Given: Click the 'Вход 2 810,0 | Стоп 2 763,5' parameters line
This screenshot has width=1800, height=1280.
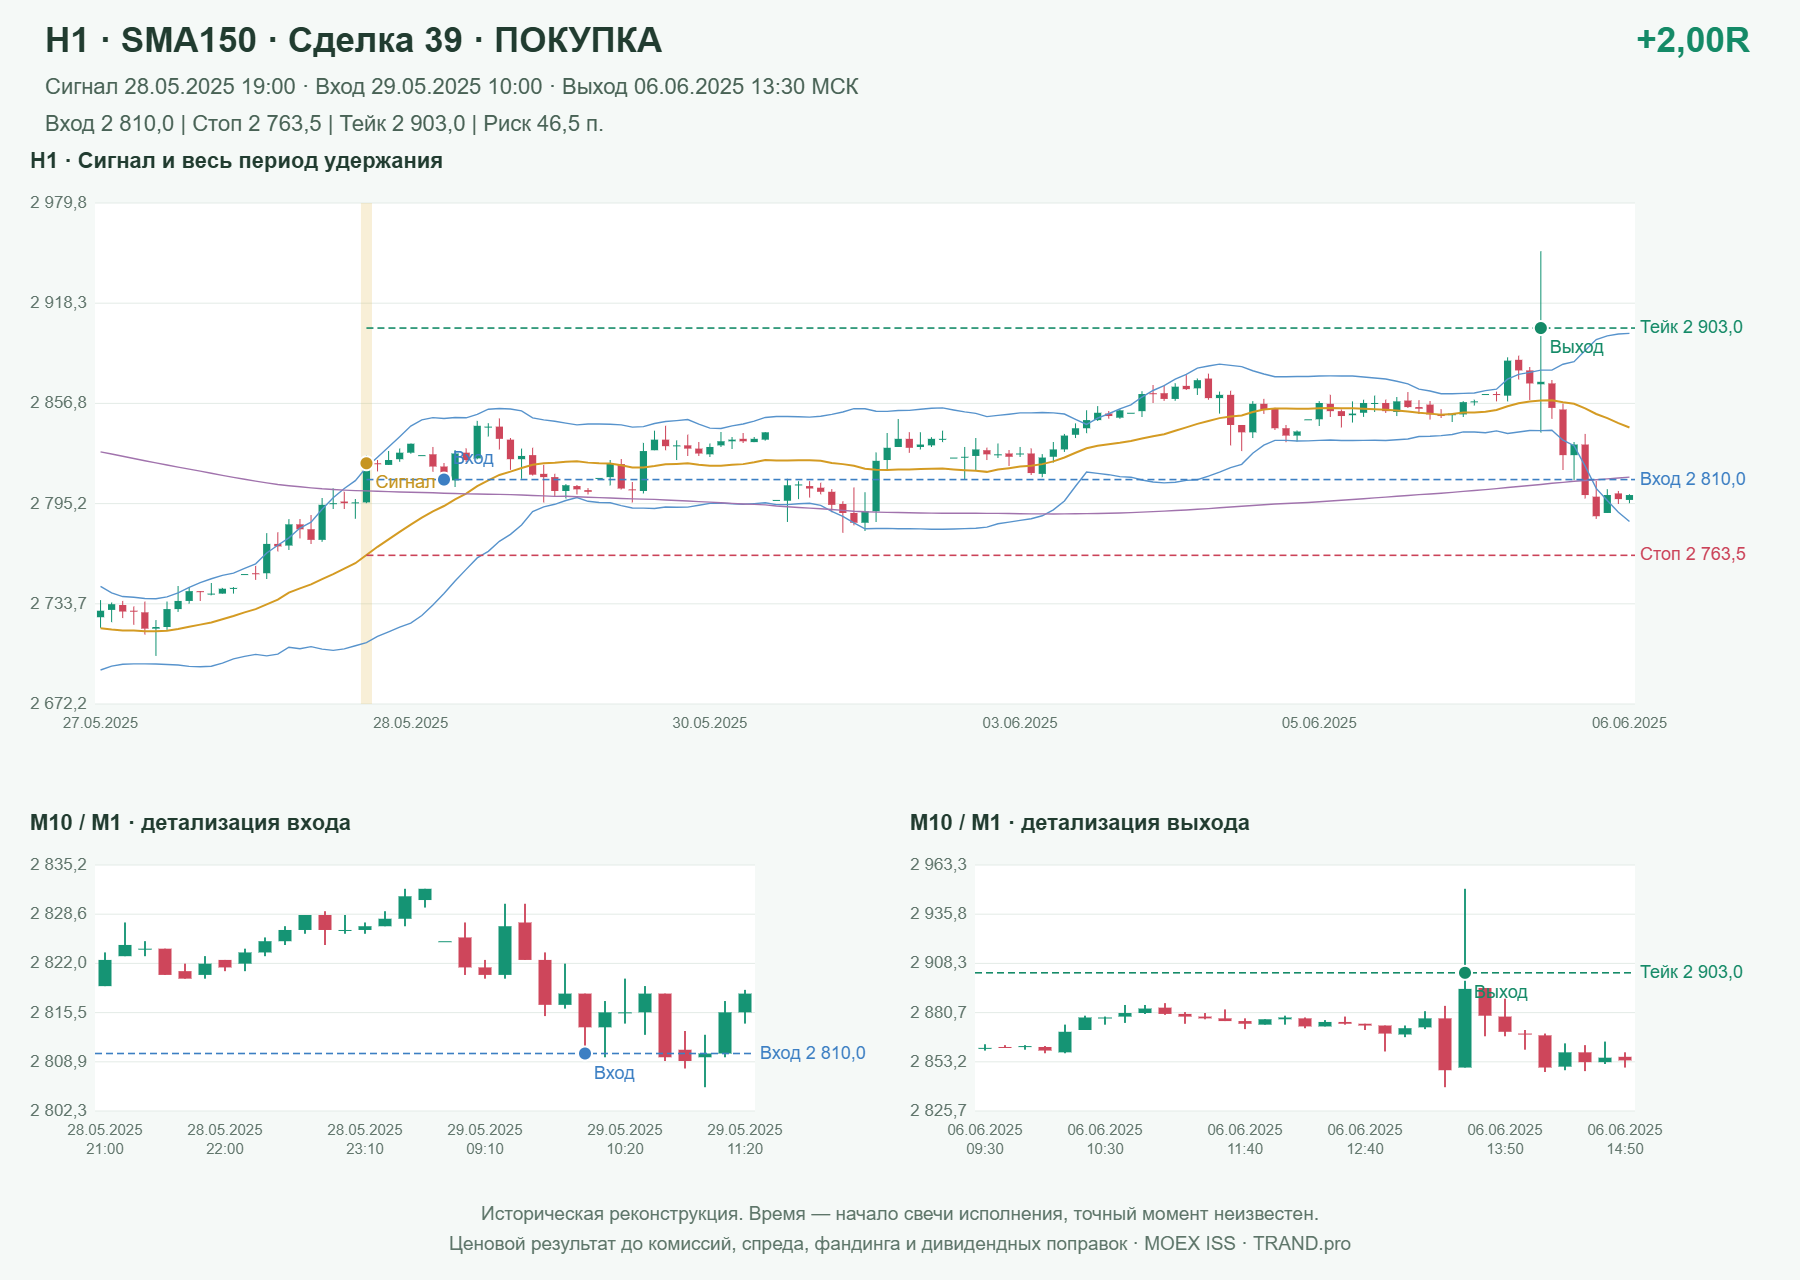Looking at the screenshot, I should pyautogui.click(x=324, y=124).
